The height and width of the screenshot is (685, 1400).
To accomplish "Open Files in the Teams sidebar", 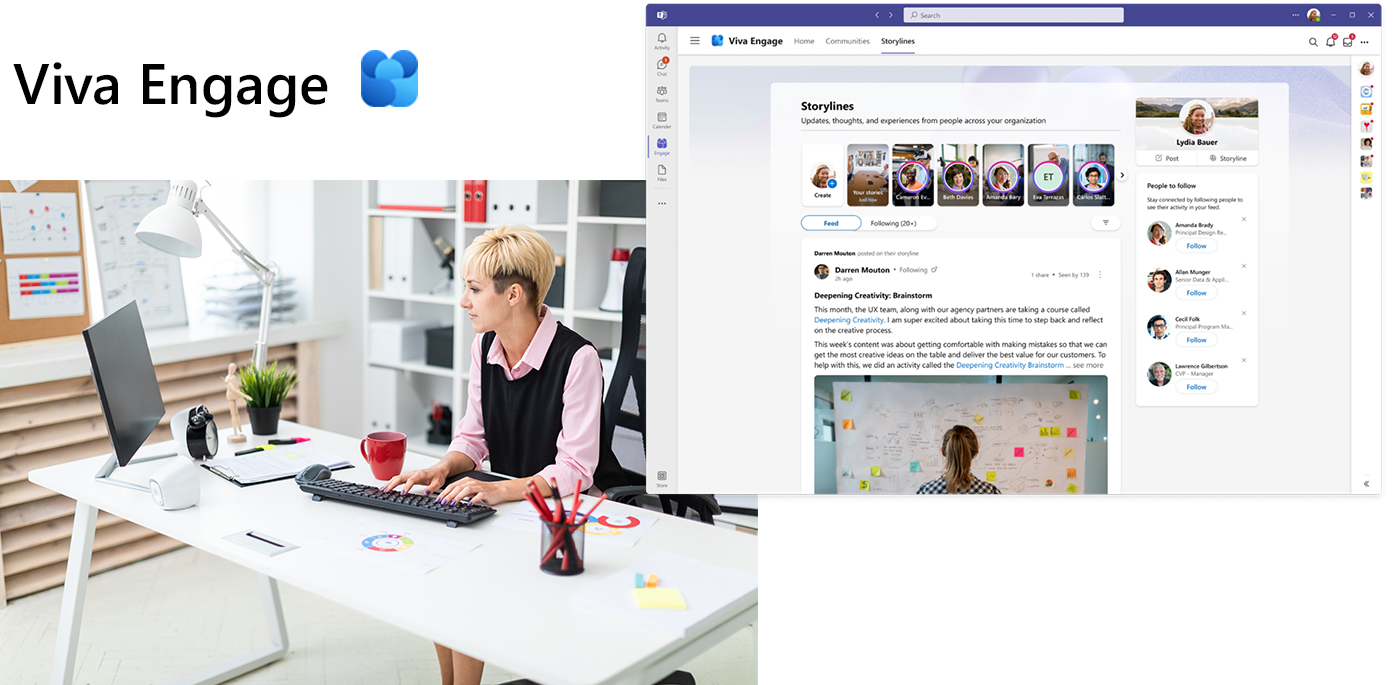I will tap(661, 172).
